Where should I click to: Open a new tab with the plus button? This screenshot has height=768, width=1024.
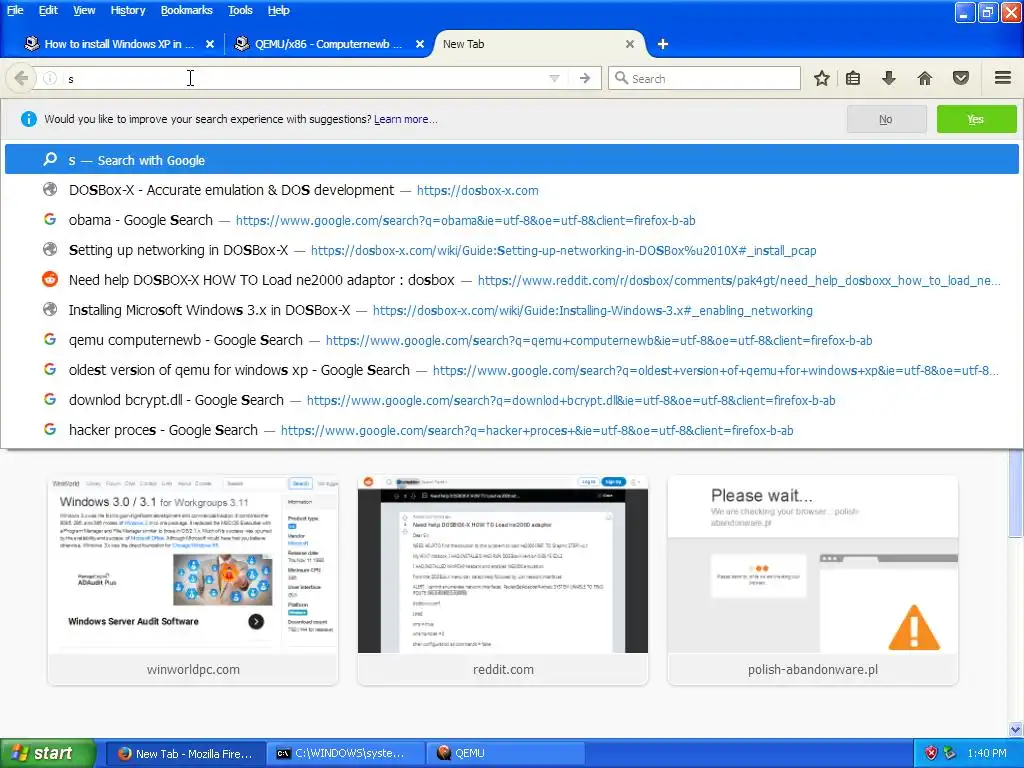tap(663, 44)
